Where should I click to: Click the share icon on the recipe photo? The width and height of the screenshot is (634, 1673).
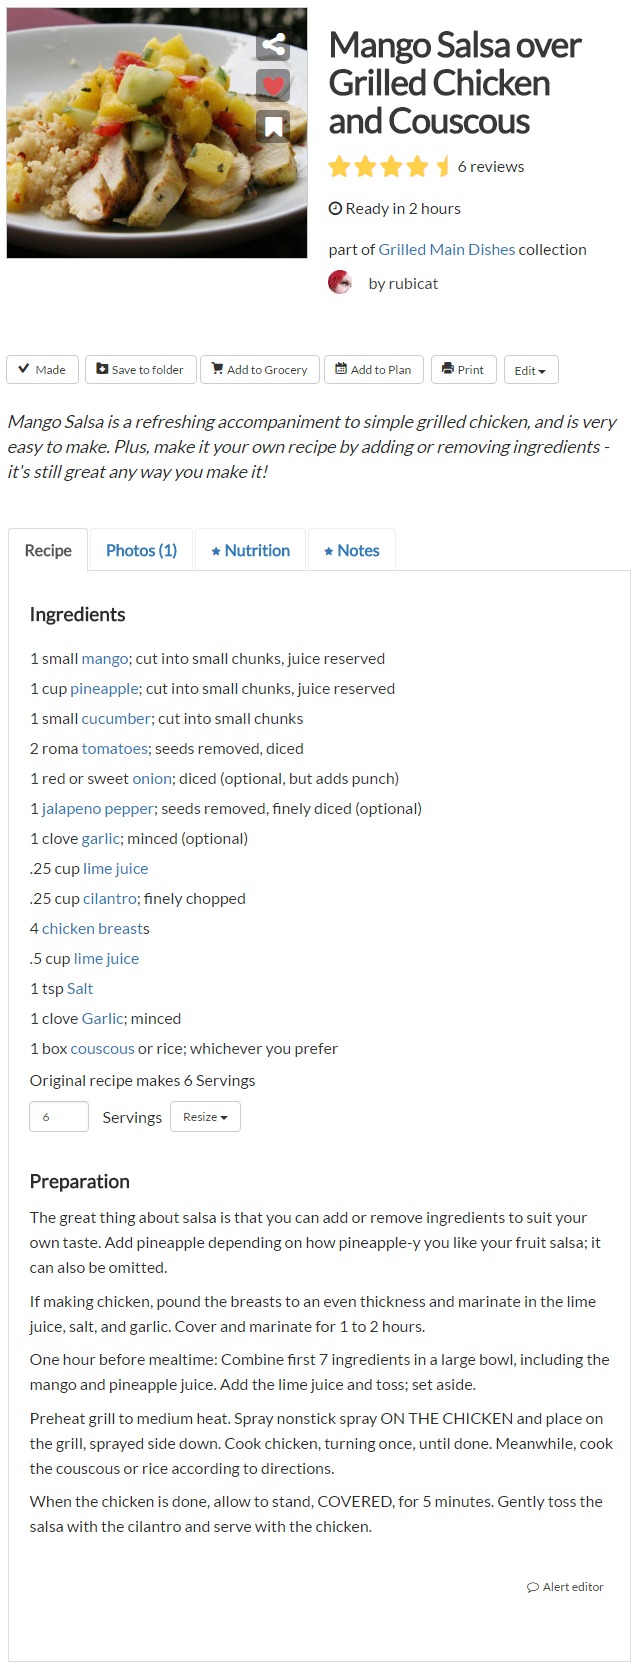273,45
